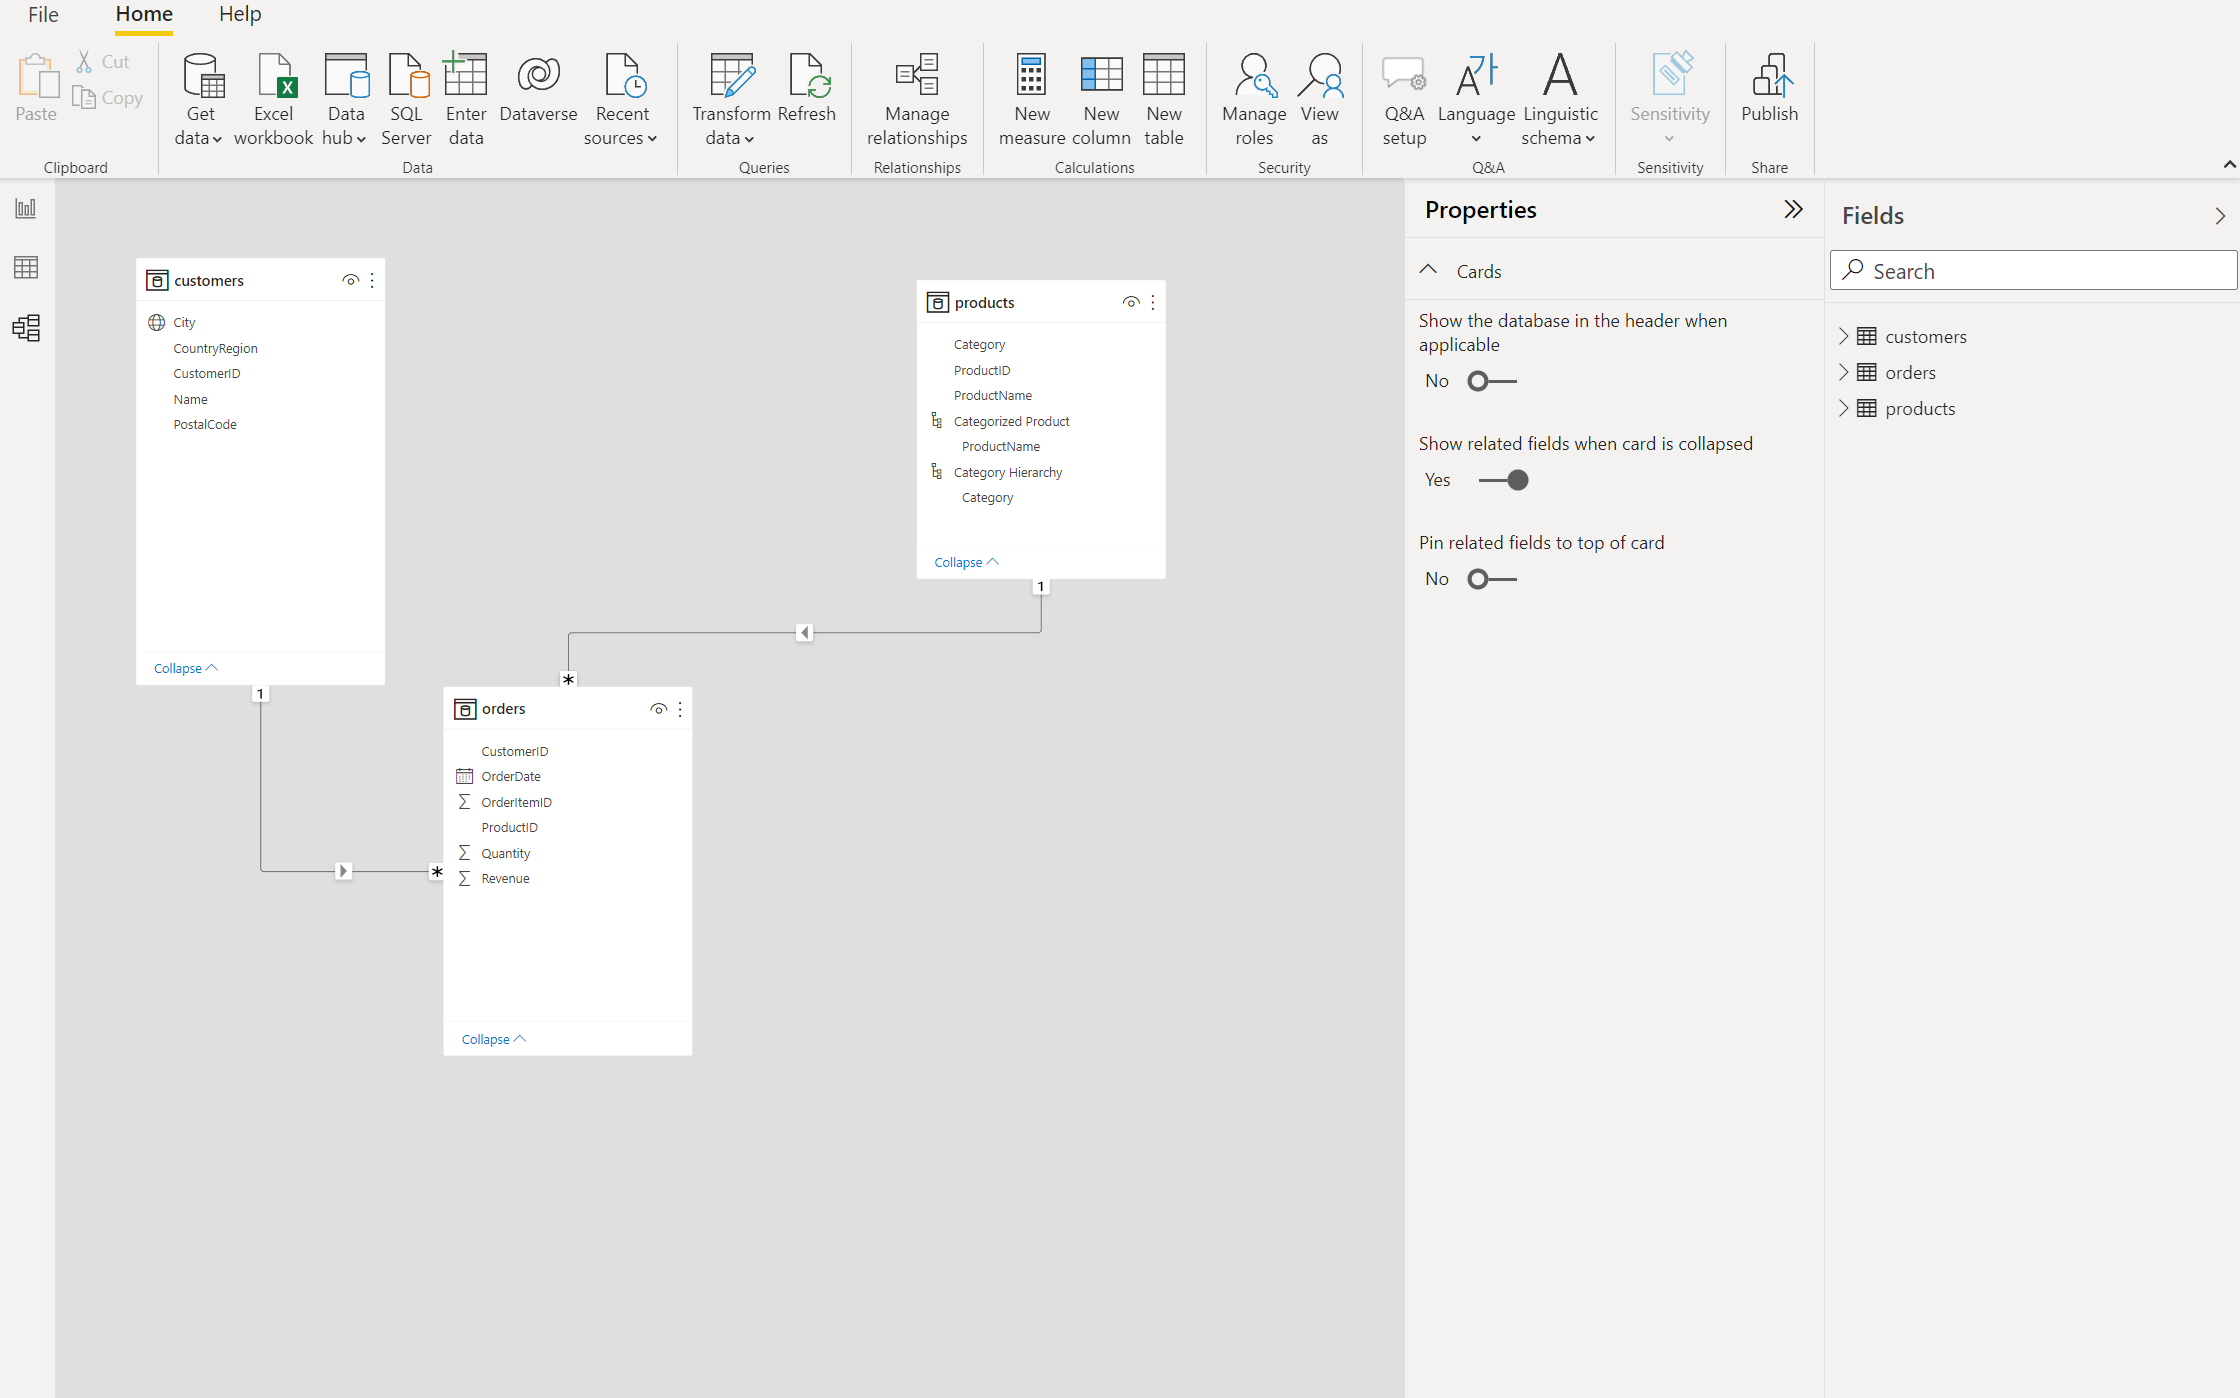
Task: Expand the products table in the Fields pane
Action: point(1843,407)
